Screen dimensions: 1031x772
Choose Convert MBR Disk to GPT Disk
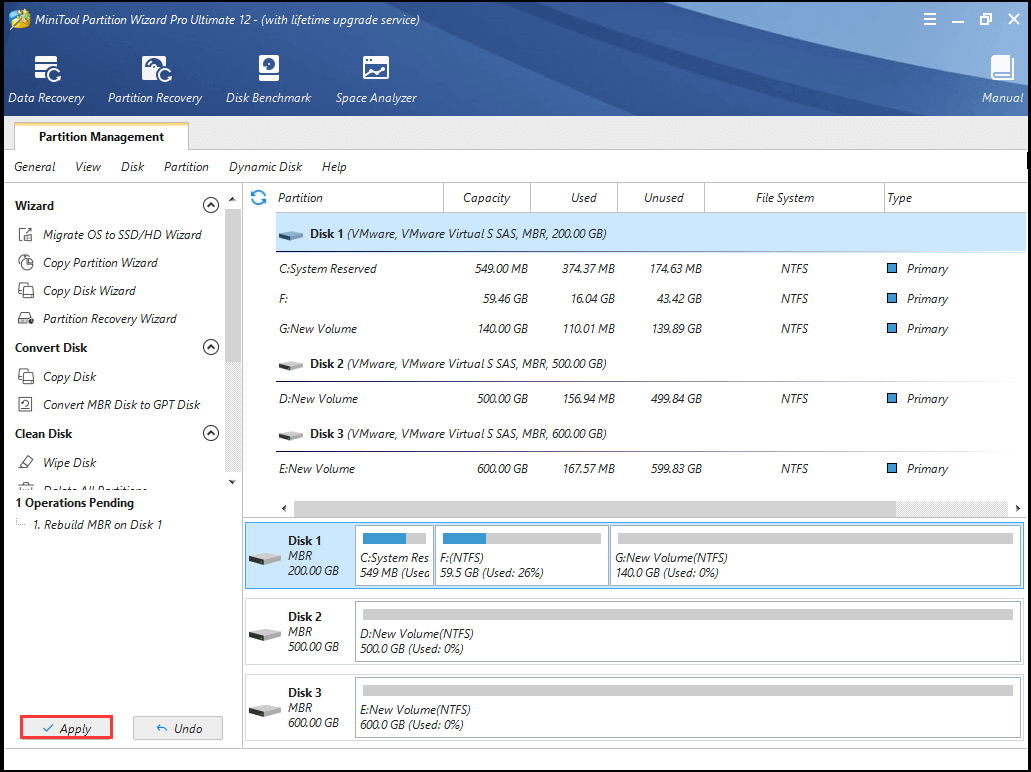pos(111,404)
